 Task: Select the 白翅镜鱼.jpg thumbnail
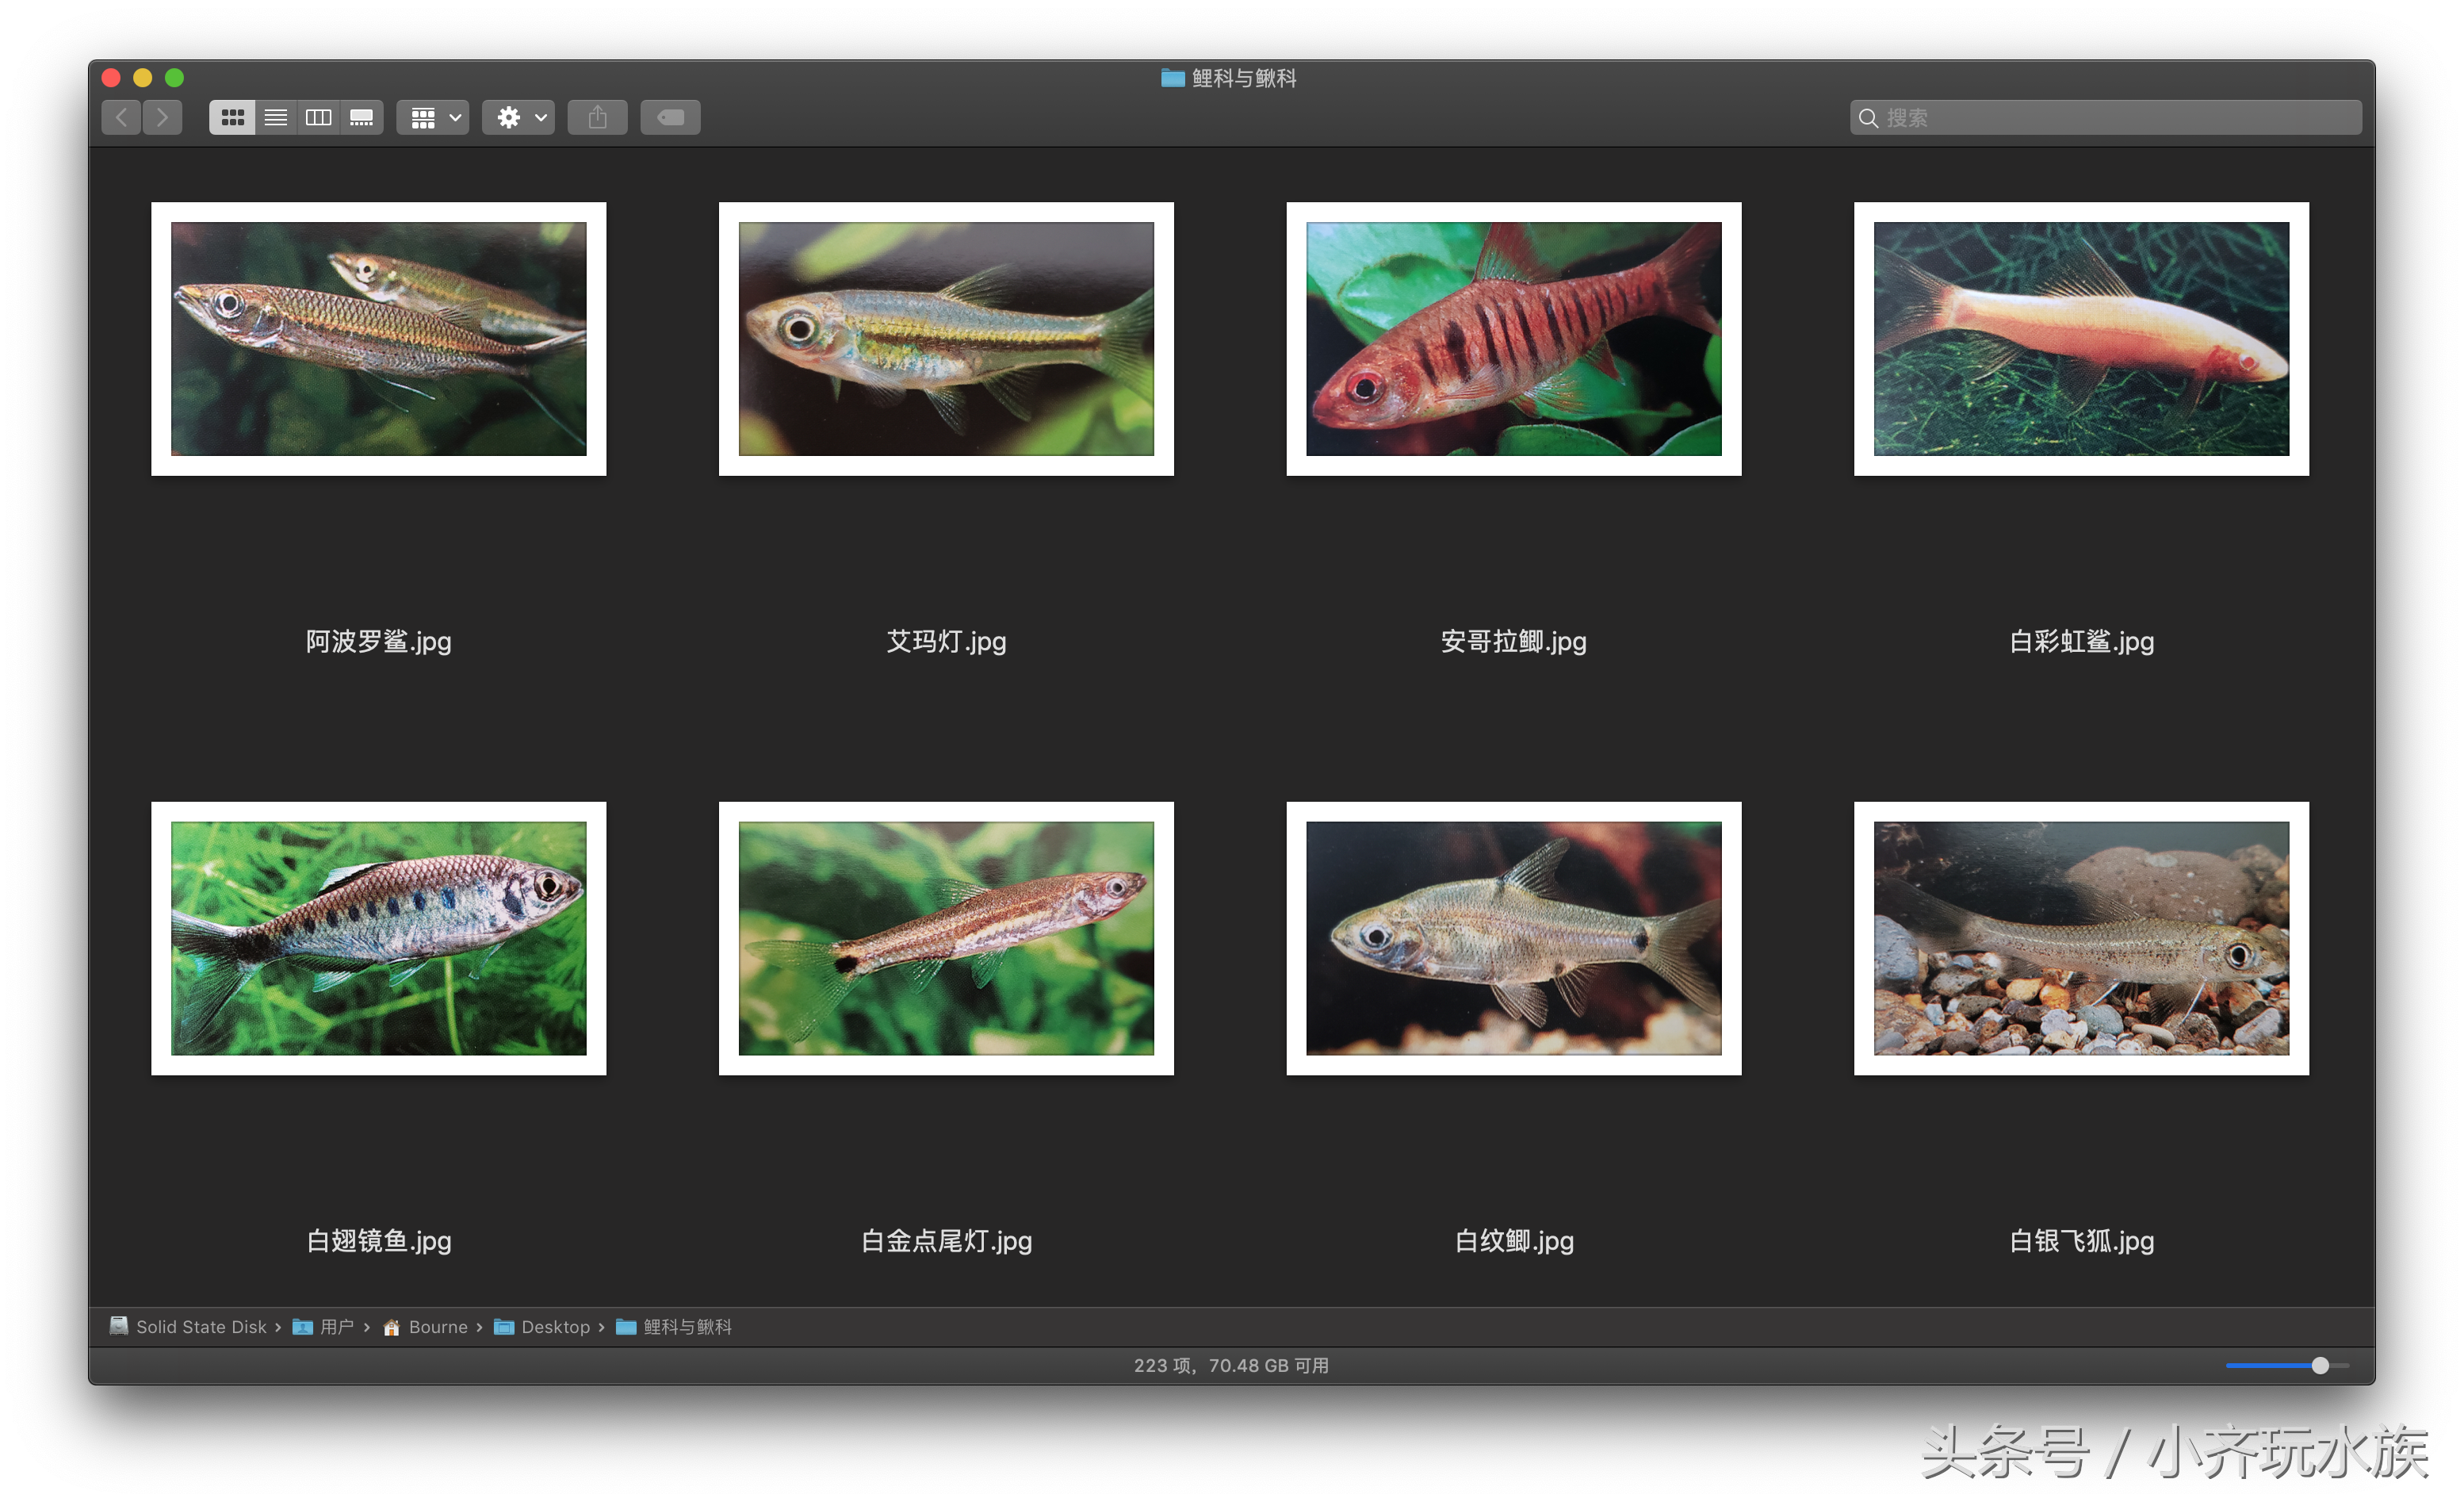(x=379, y=939)
